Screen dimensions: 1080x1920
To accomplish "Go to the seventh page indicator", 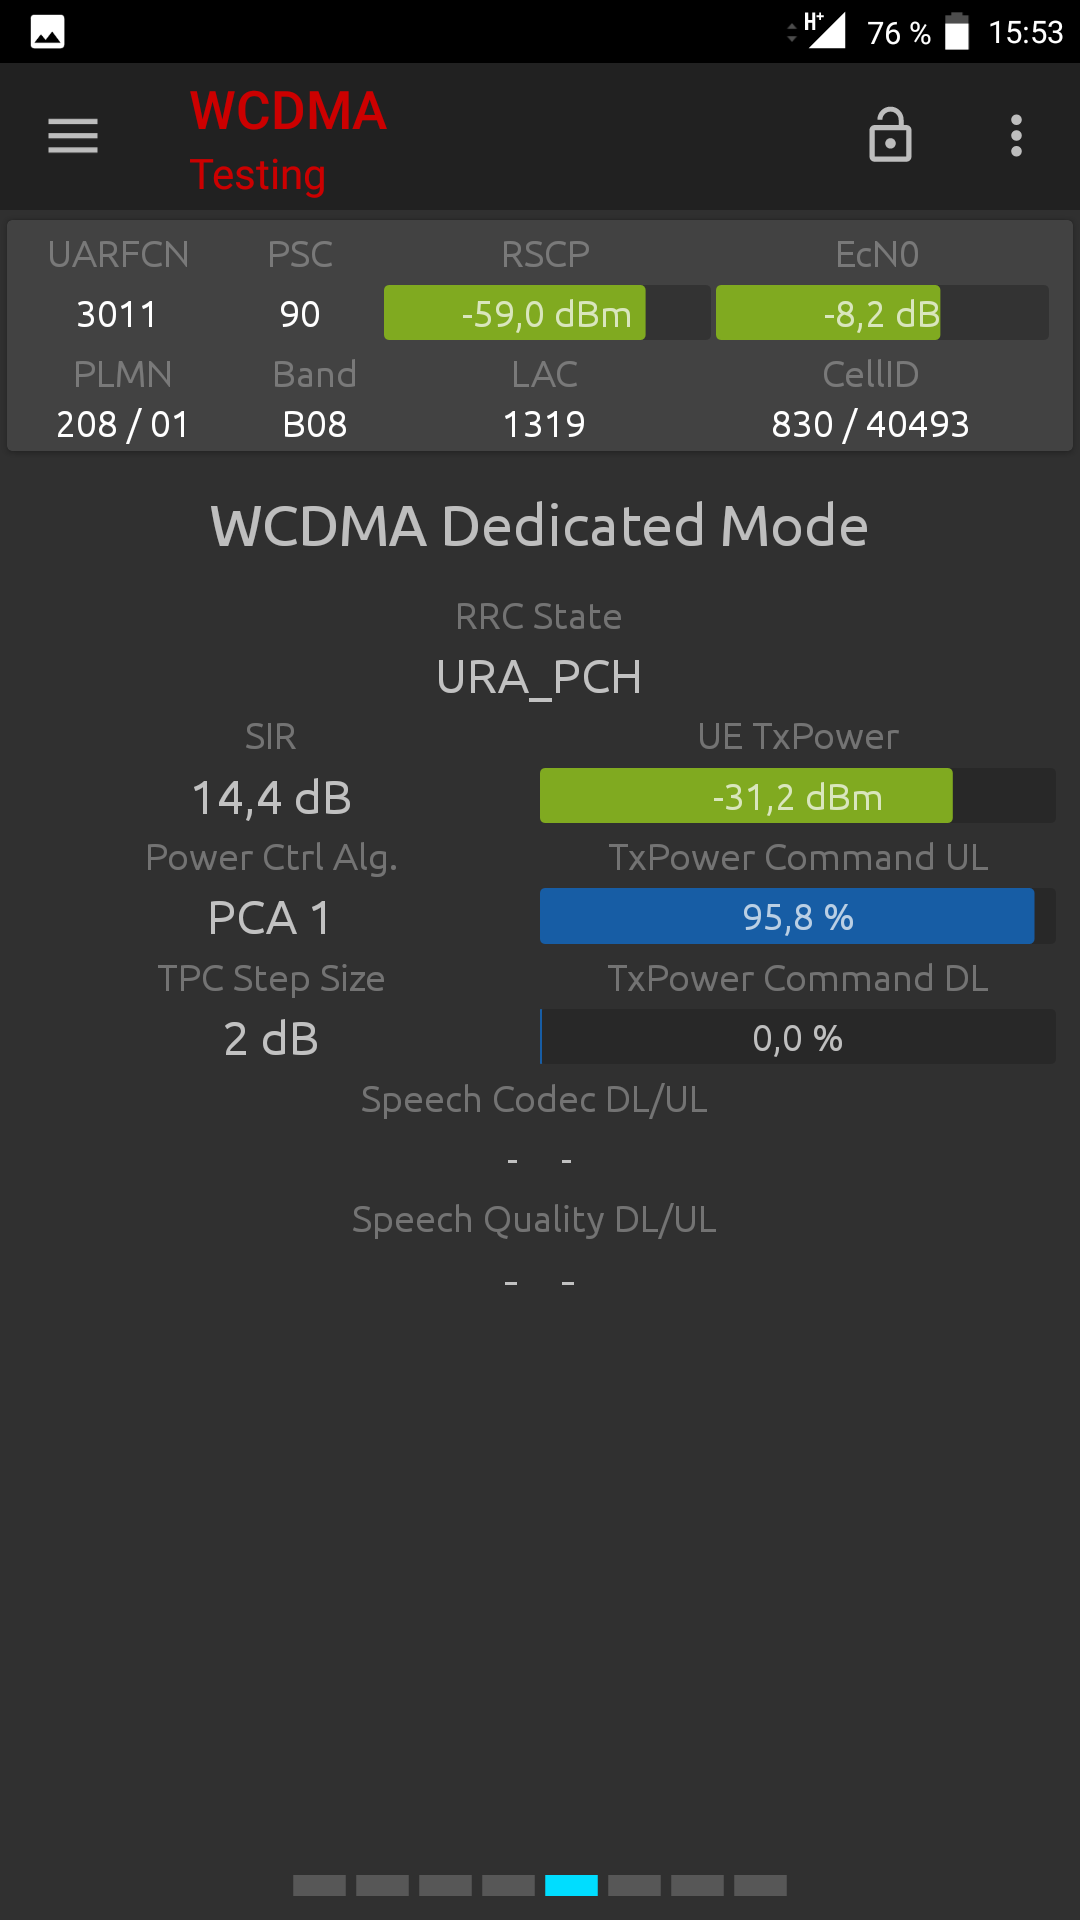I will pos(697,1886).
